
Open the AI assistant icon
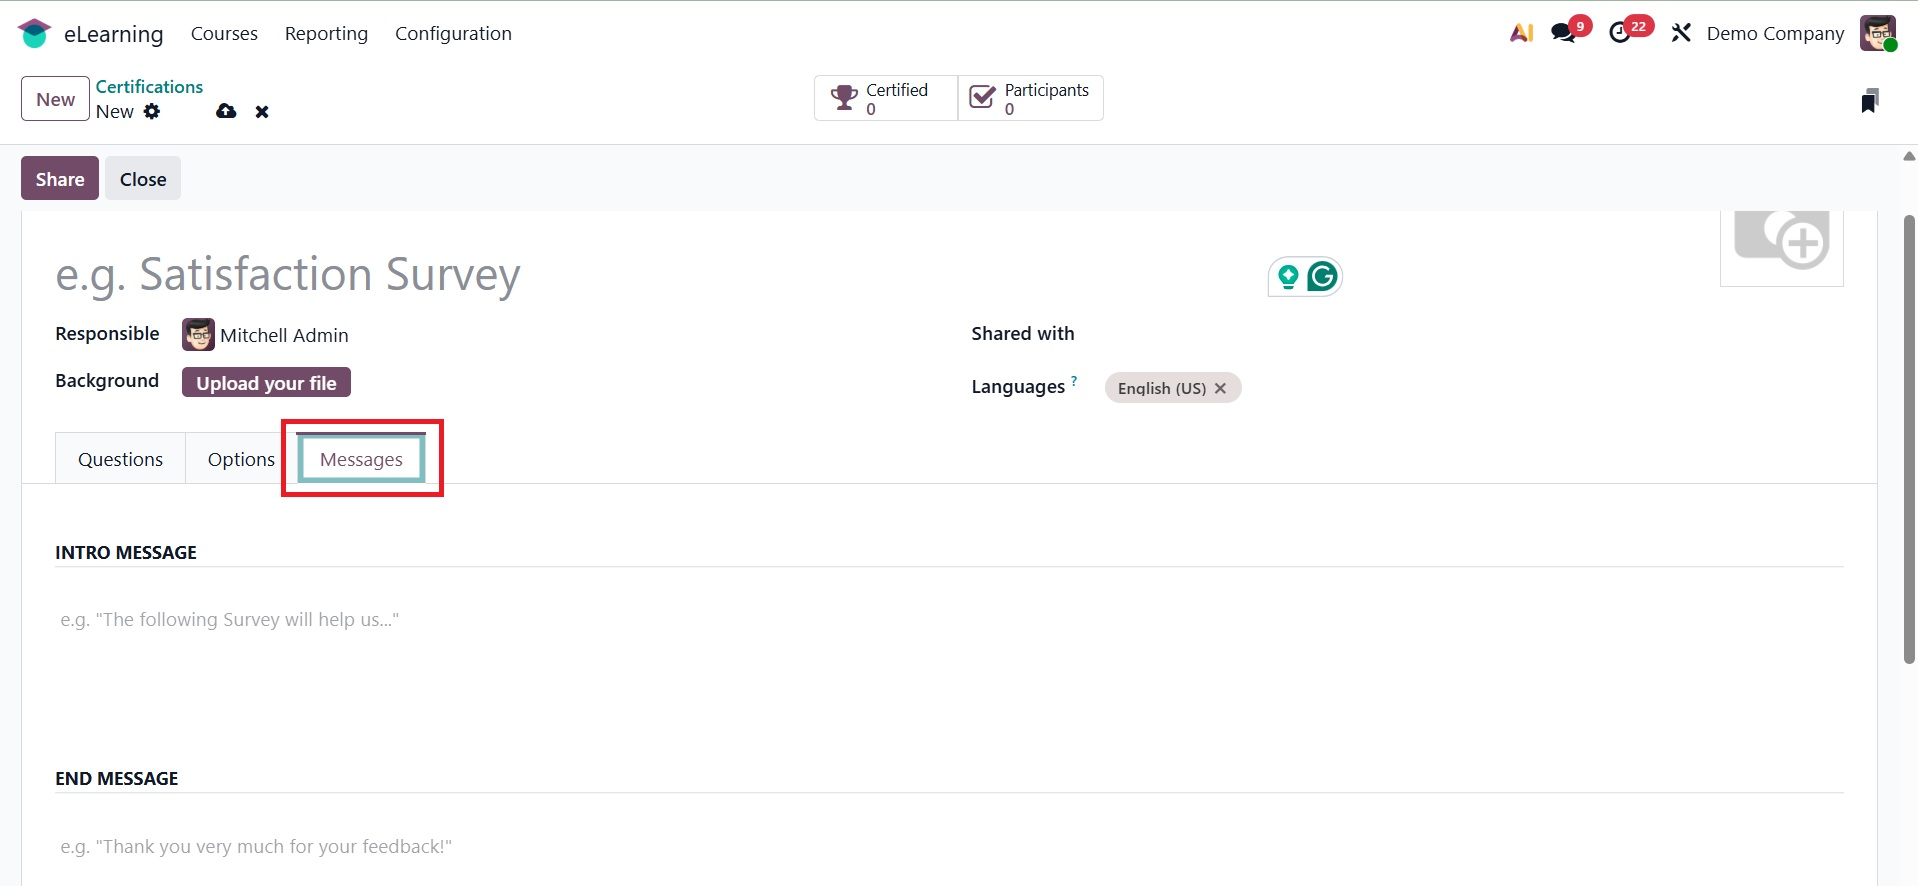(x=1521, y=33)
